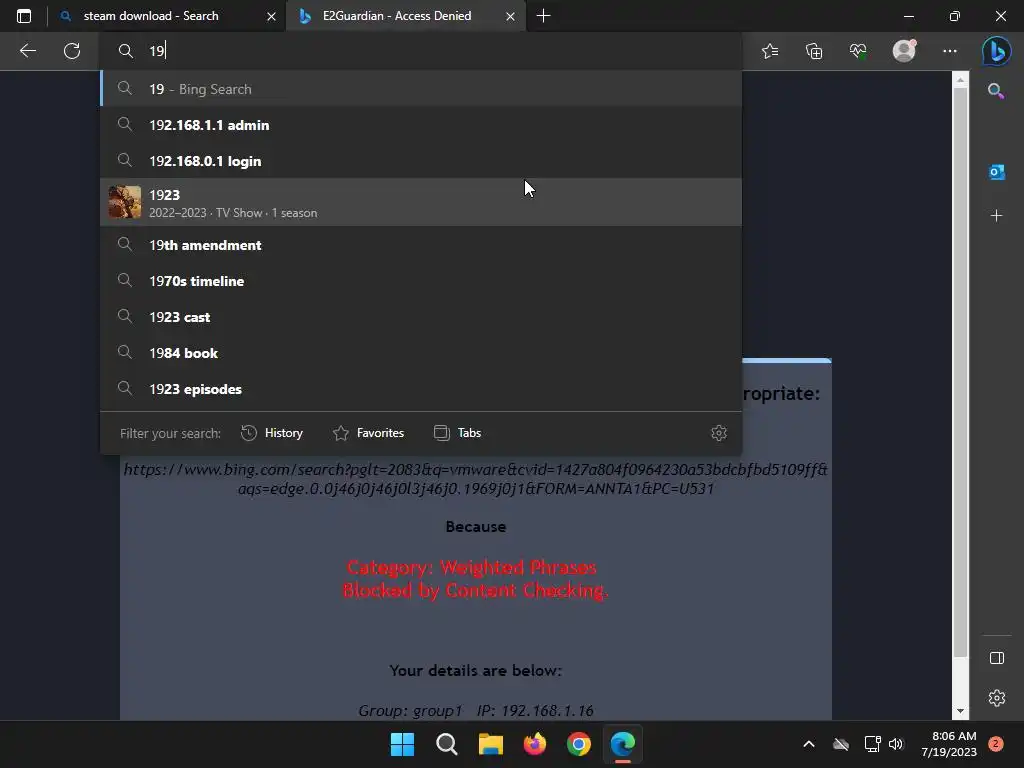
Task: Open Collections icon in toolbar
Action: tap(814, 51)
